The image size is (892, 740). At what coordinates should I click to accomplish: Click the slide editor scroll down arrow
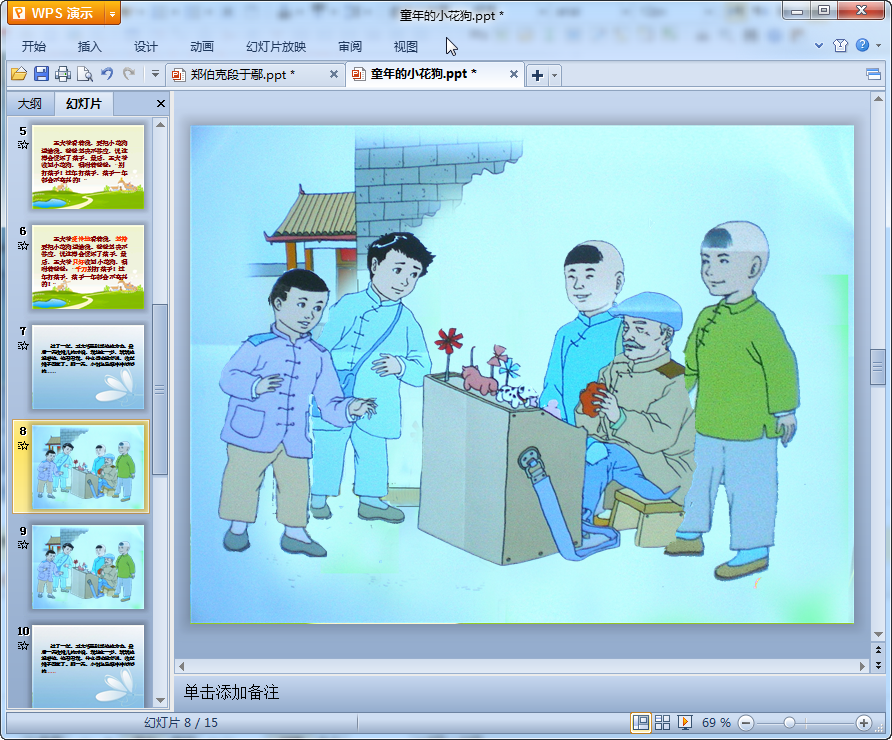878,634
